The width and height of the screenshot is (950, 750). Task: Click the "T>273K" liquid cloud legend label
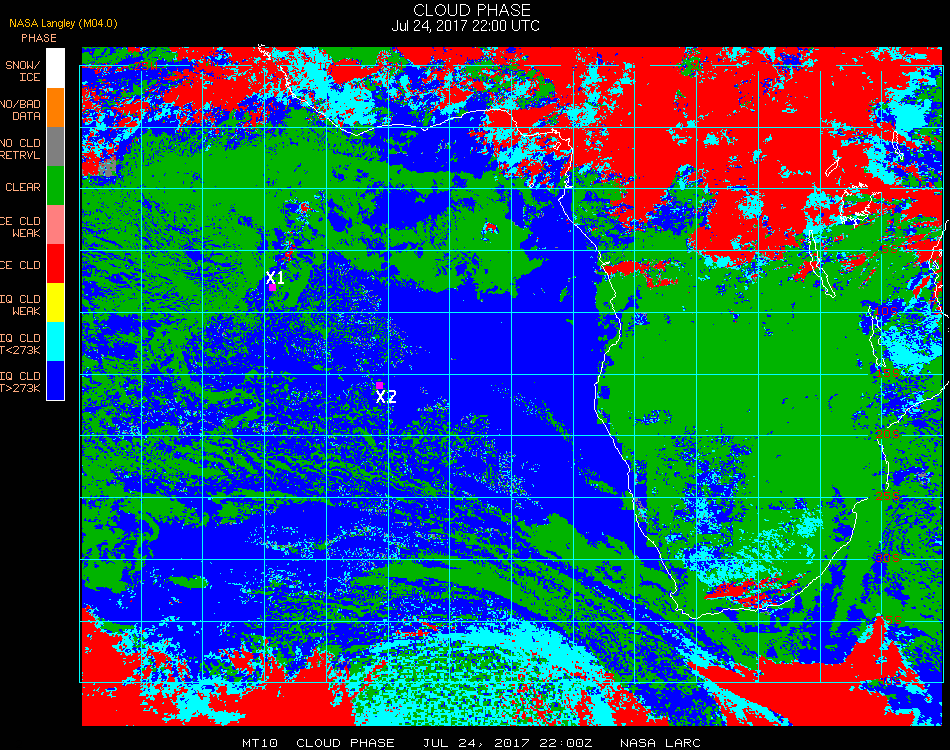pos(20,388)
